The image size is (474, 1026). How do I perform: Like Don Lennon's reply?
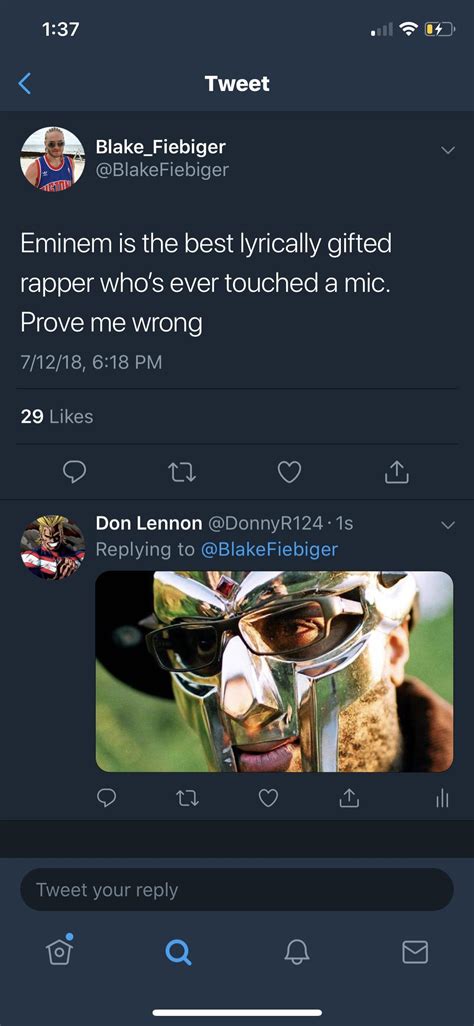tap(268, 797)
